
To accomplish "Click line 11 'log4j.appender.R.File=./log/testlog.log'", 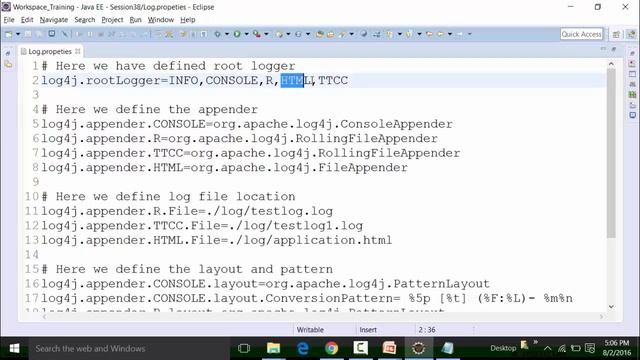I will pyautogui.click(x=187, y=211).
